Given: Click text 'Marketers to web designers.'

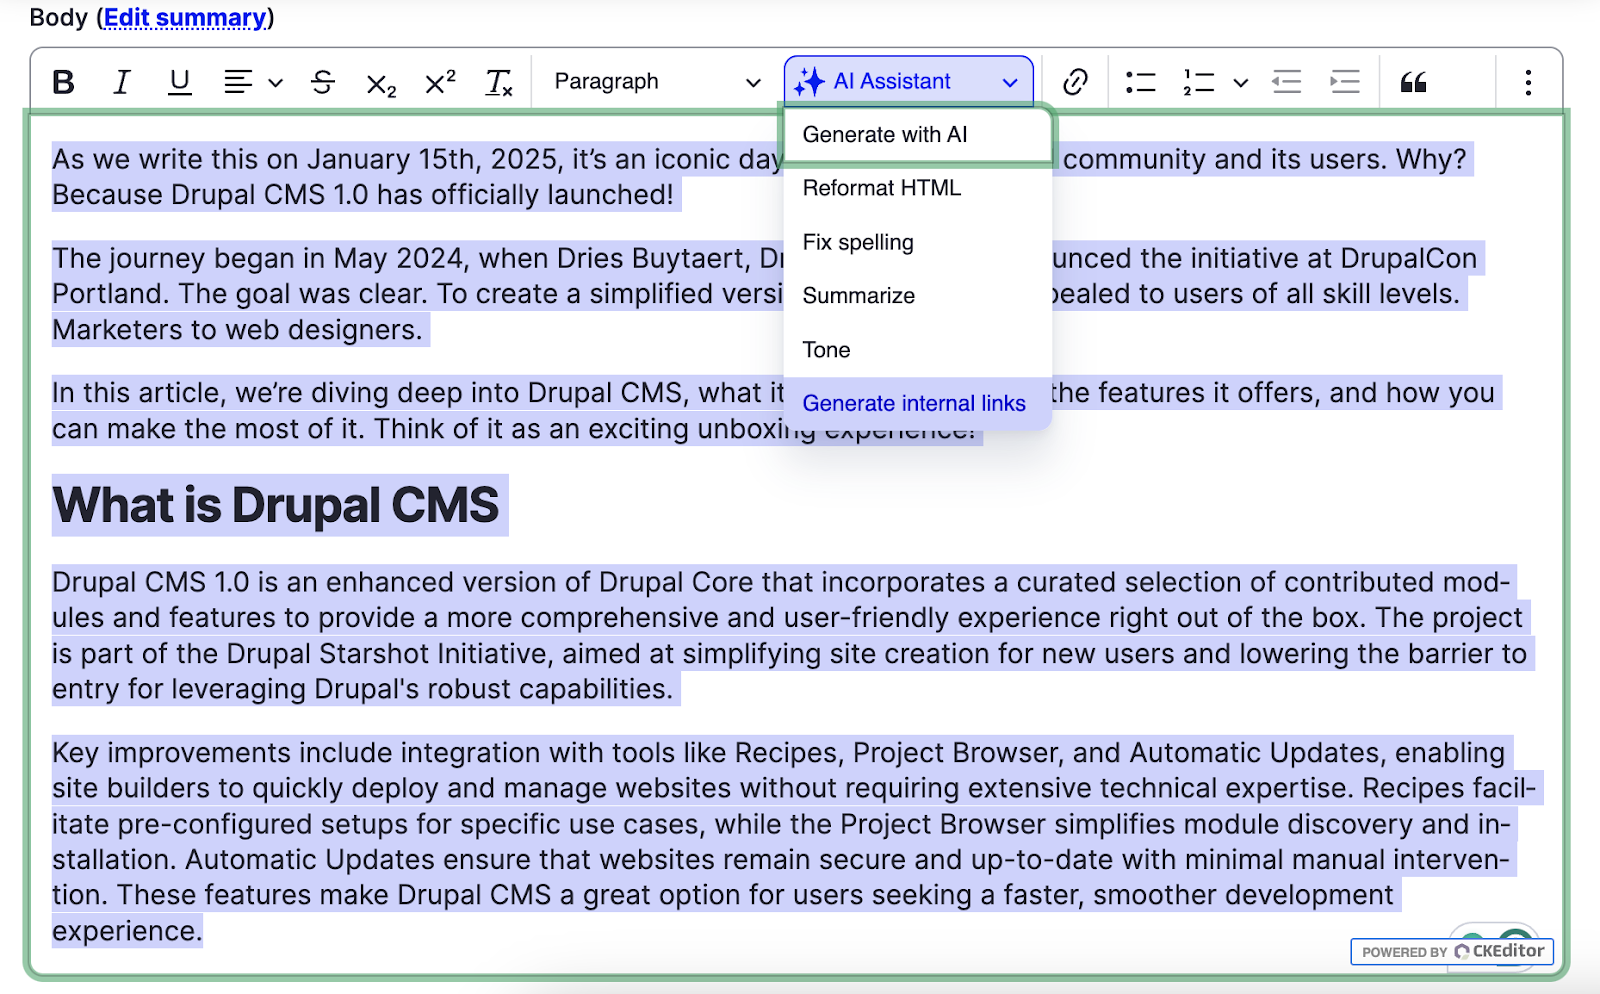Looking at the screenshot, I should 238,330.
